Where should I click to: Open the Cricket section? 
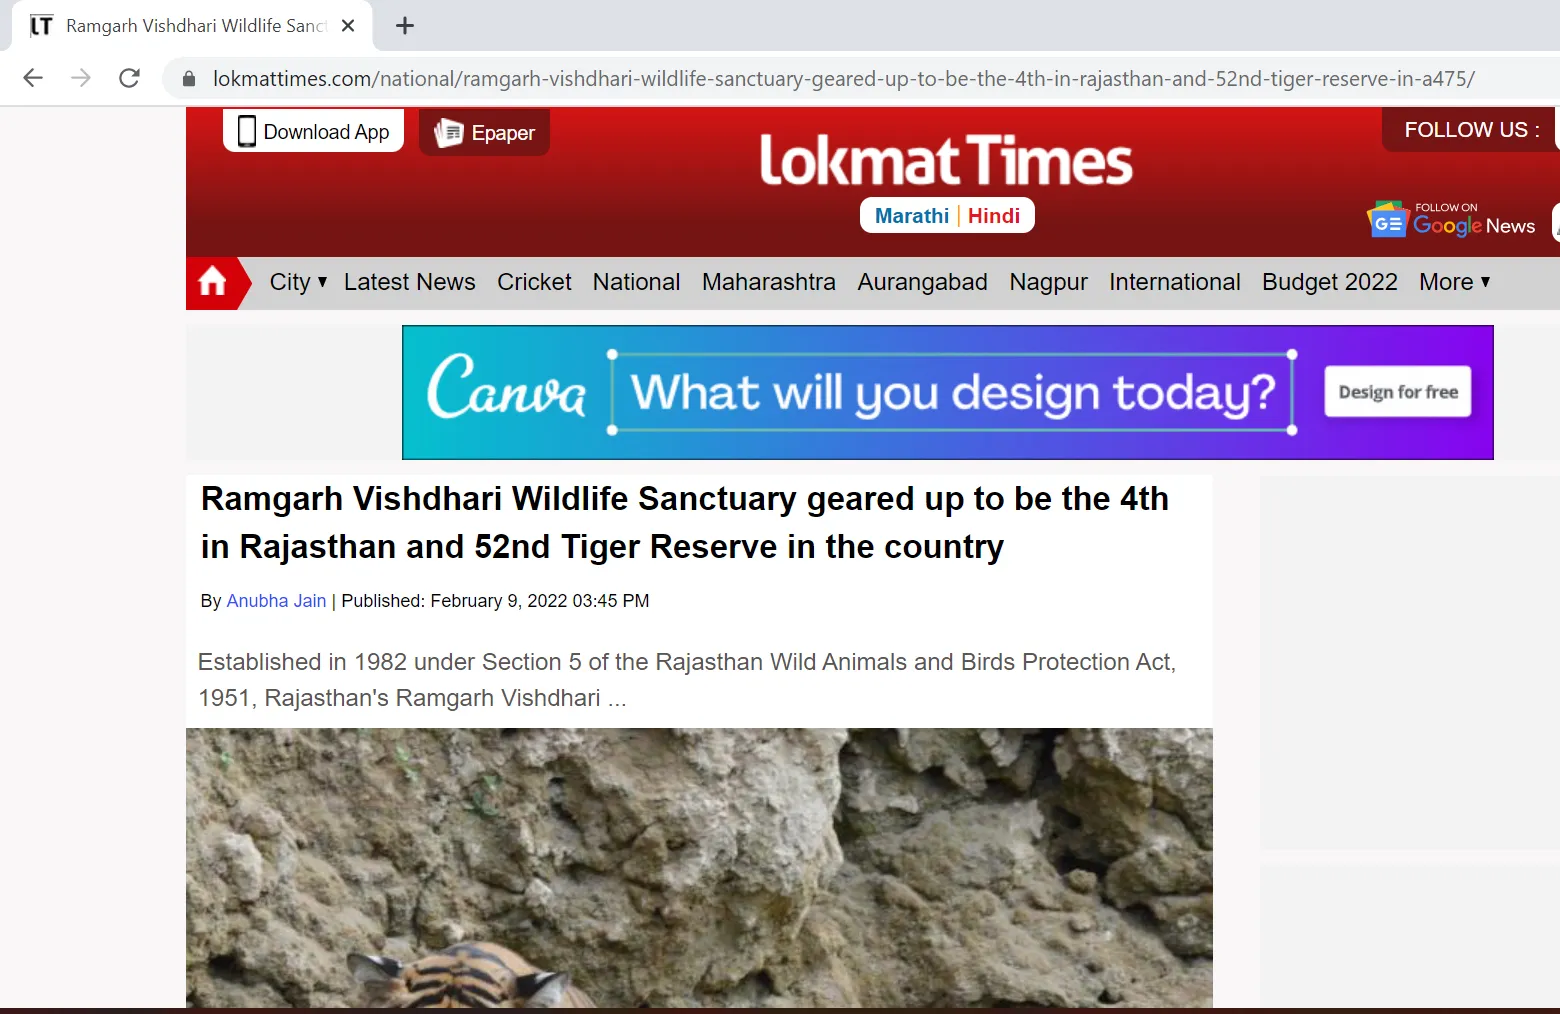[534, 282]
